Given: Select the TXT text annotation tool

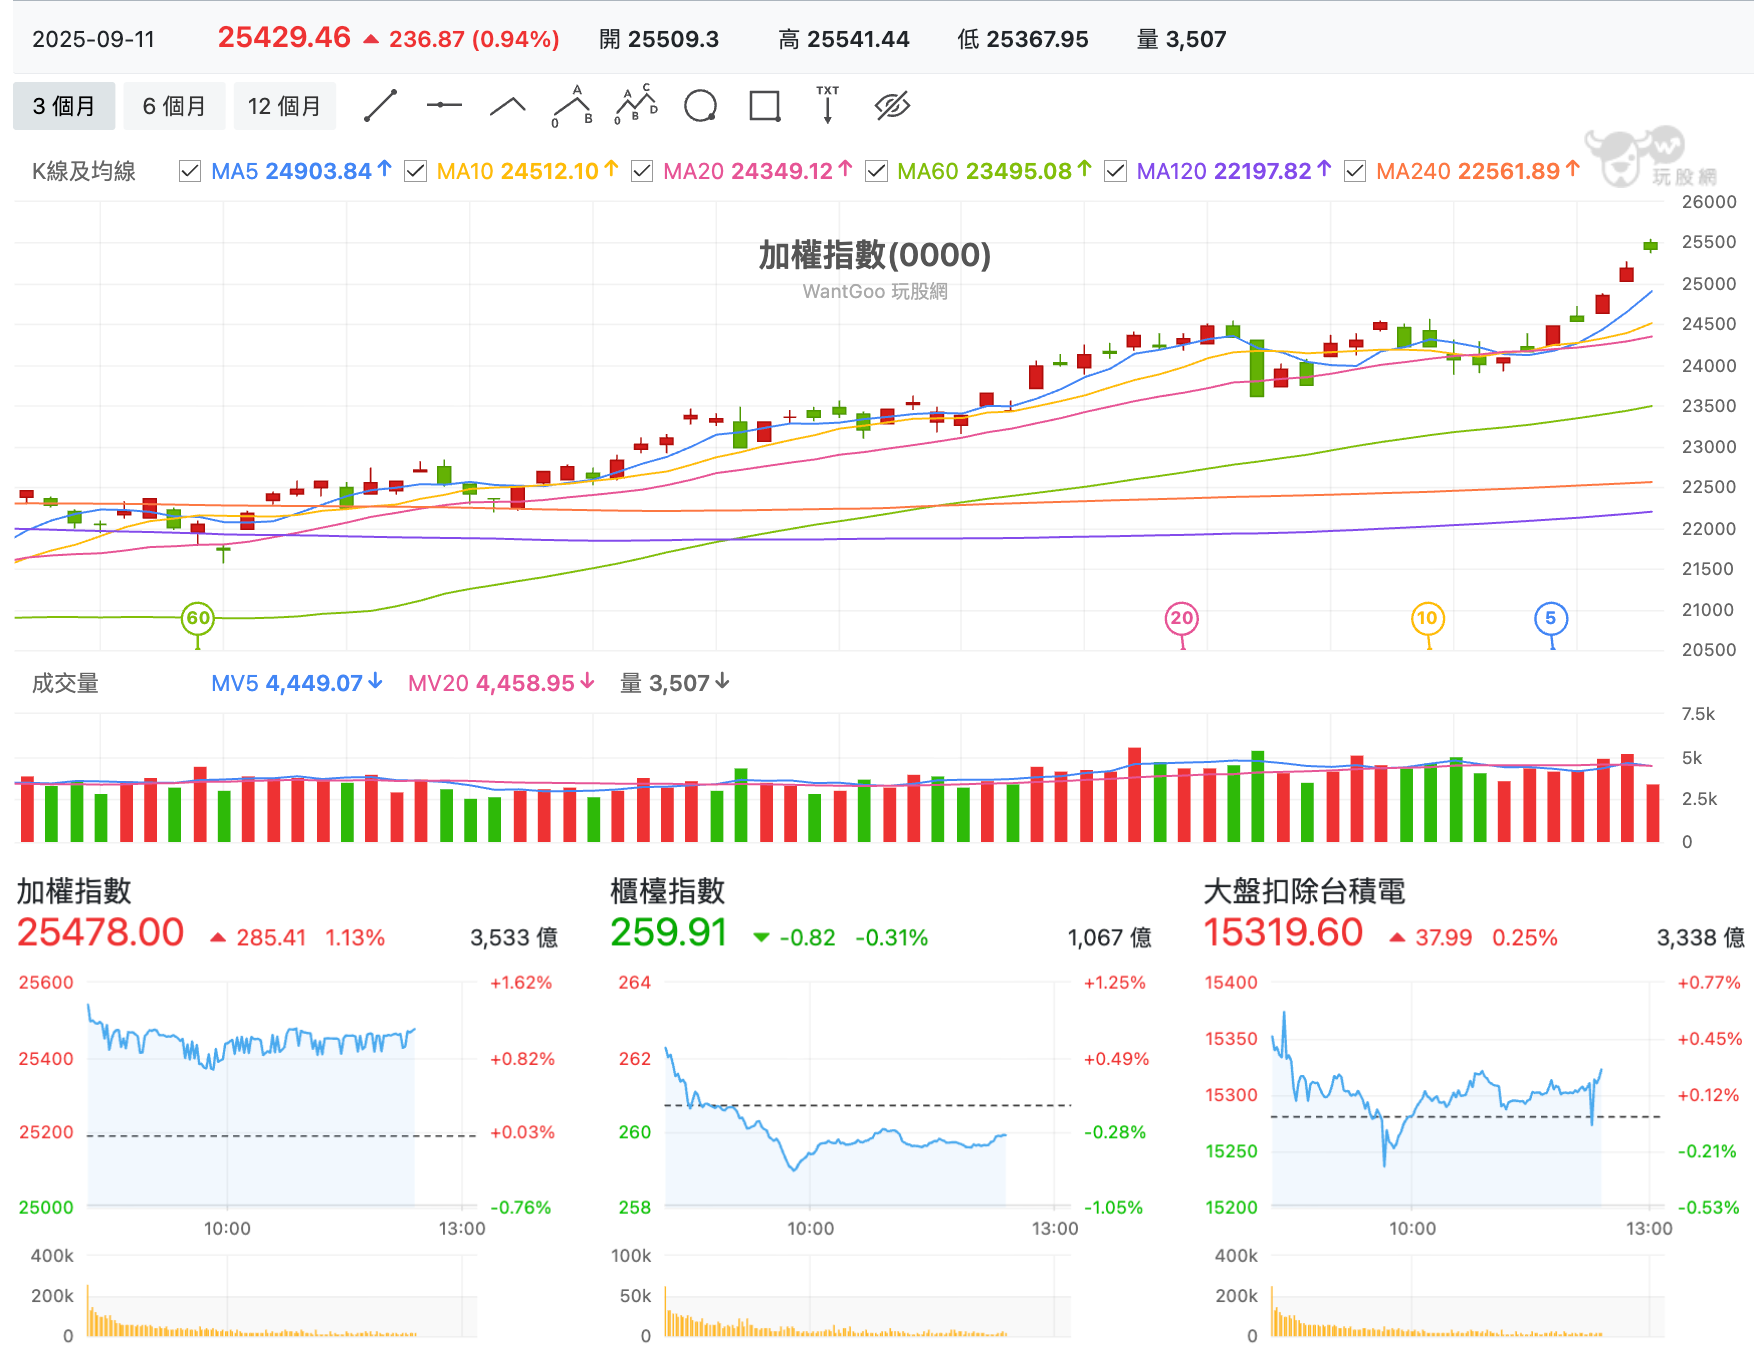Looking at the screenshot, I should click(x=828, y=104).
